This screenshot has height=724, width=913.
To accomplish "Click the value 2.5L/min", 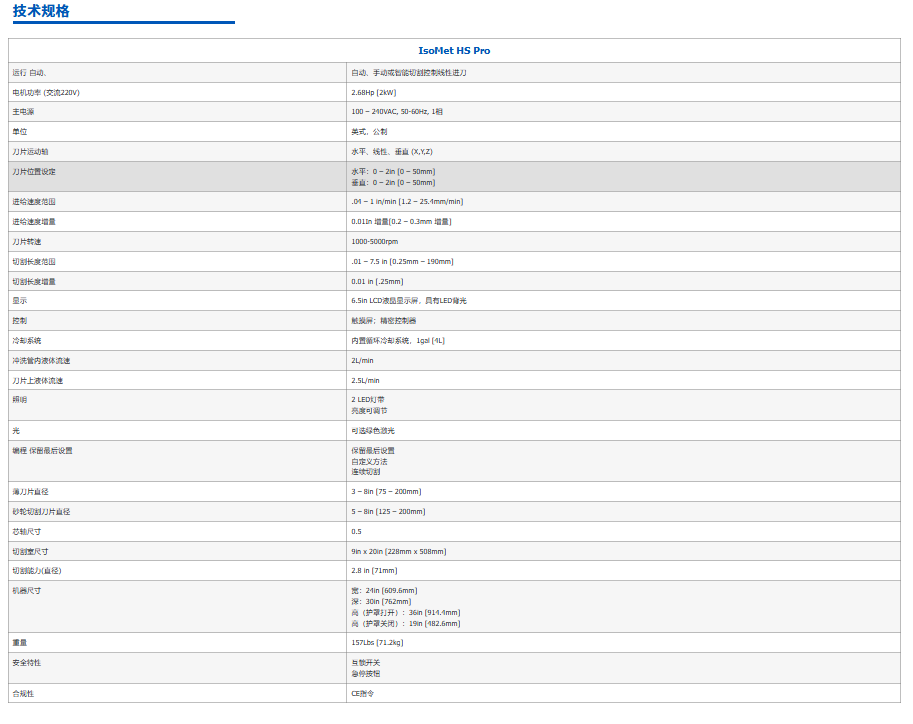I will coord(366,381).
